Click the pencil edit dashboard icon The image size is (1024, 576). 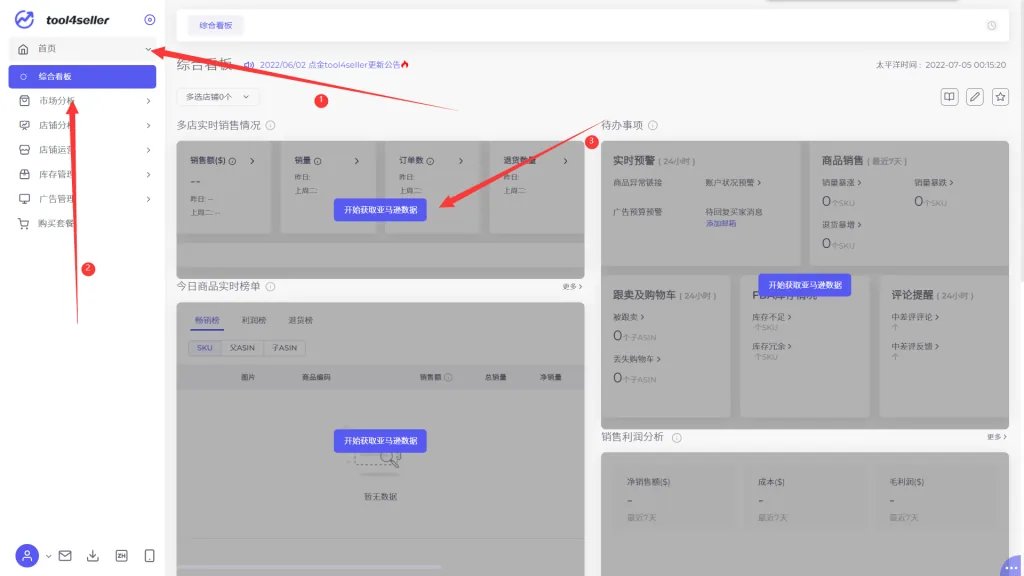[x=975, y=97]
